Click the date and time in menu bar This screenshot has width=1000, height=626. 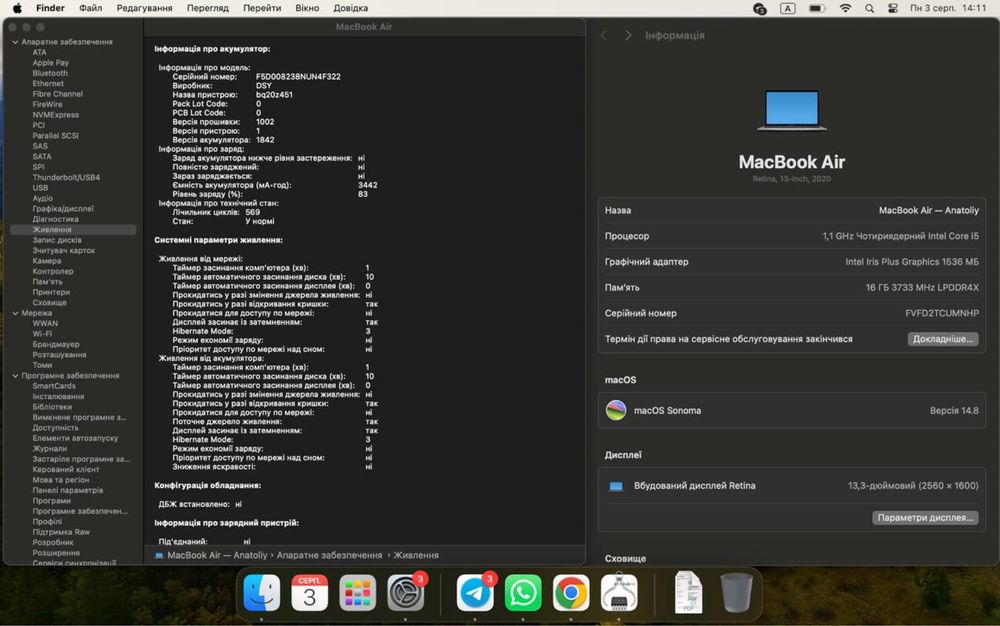click(x=948, y=8)
